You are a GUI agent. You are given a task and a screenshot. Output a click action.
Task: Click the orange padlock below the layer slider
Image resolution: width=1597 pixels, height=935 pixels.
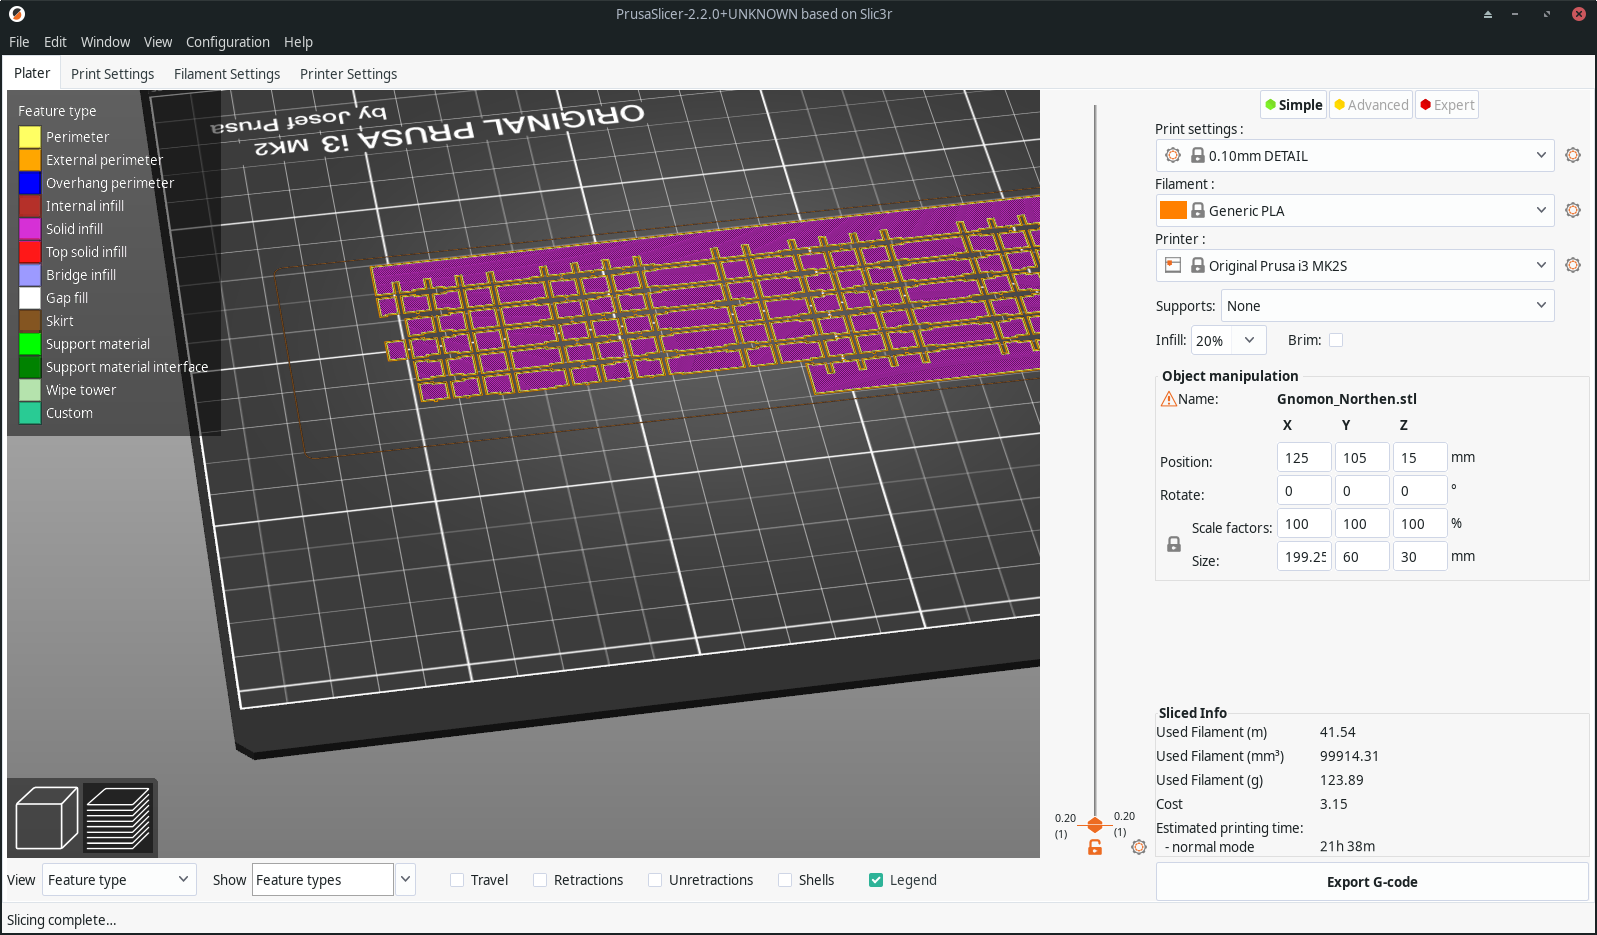click(x=1095, y=847)
